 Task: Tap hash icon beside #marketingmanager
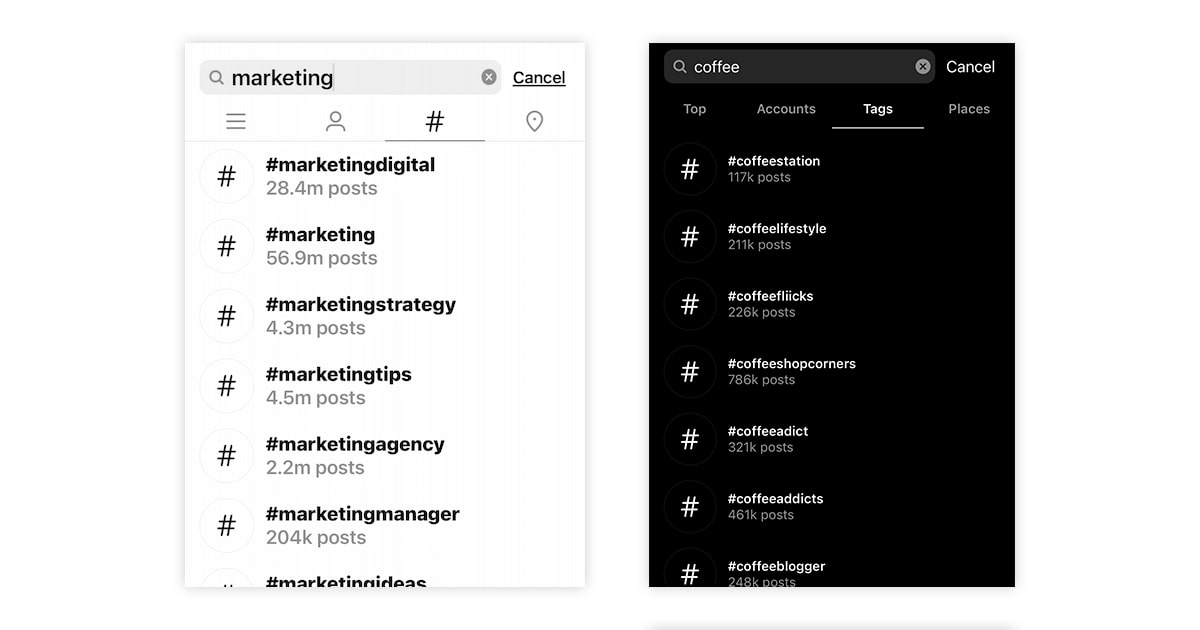[x=227, y=525]
